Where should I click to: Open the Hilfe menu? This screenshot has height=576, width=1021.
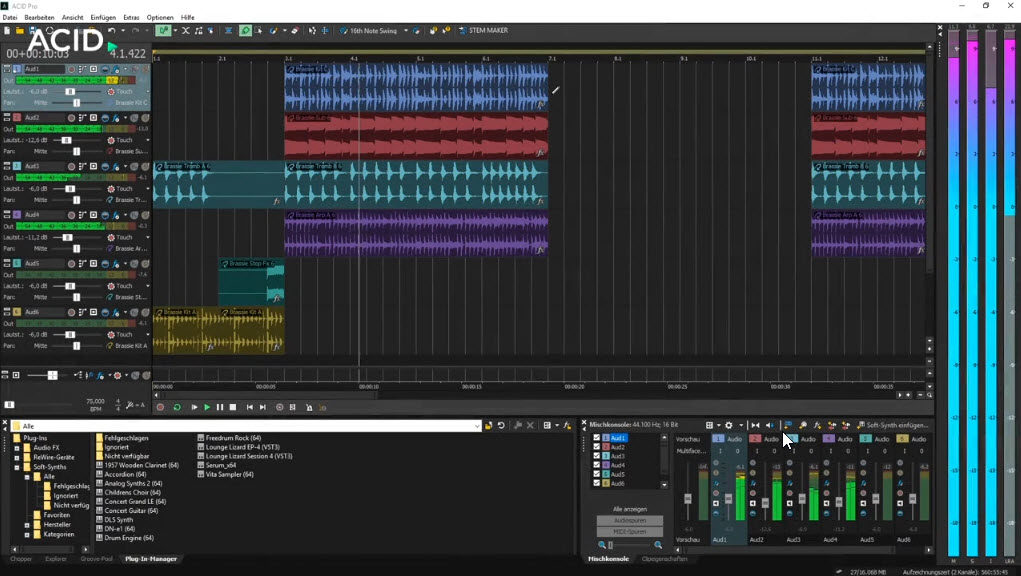[188, 18]
